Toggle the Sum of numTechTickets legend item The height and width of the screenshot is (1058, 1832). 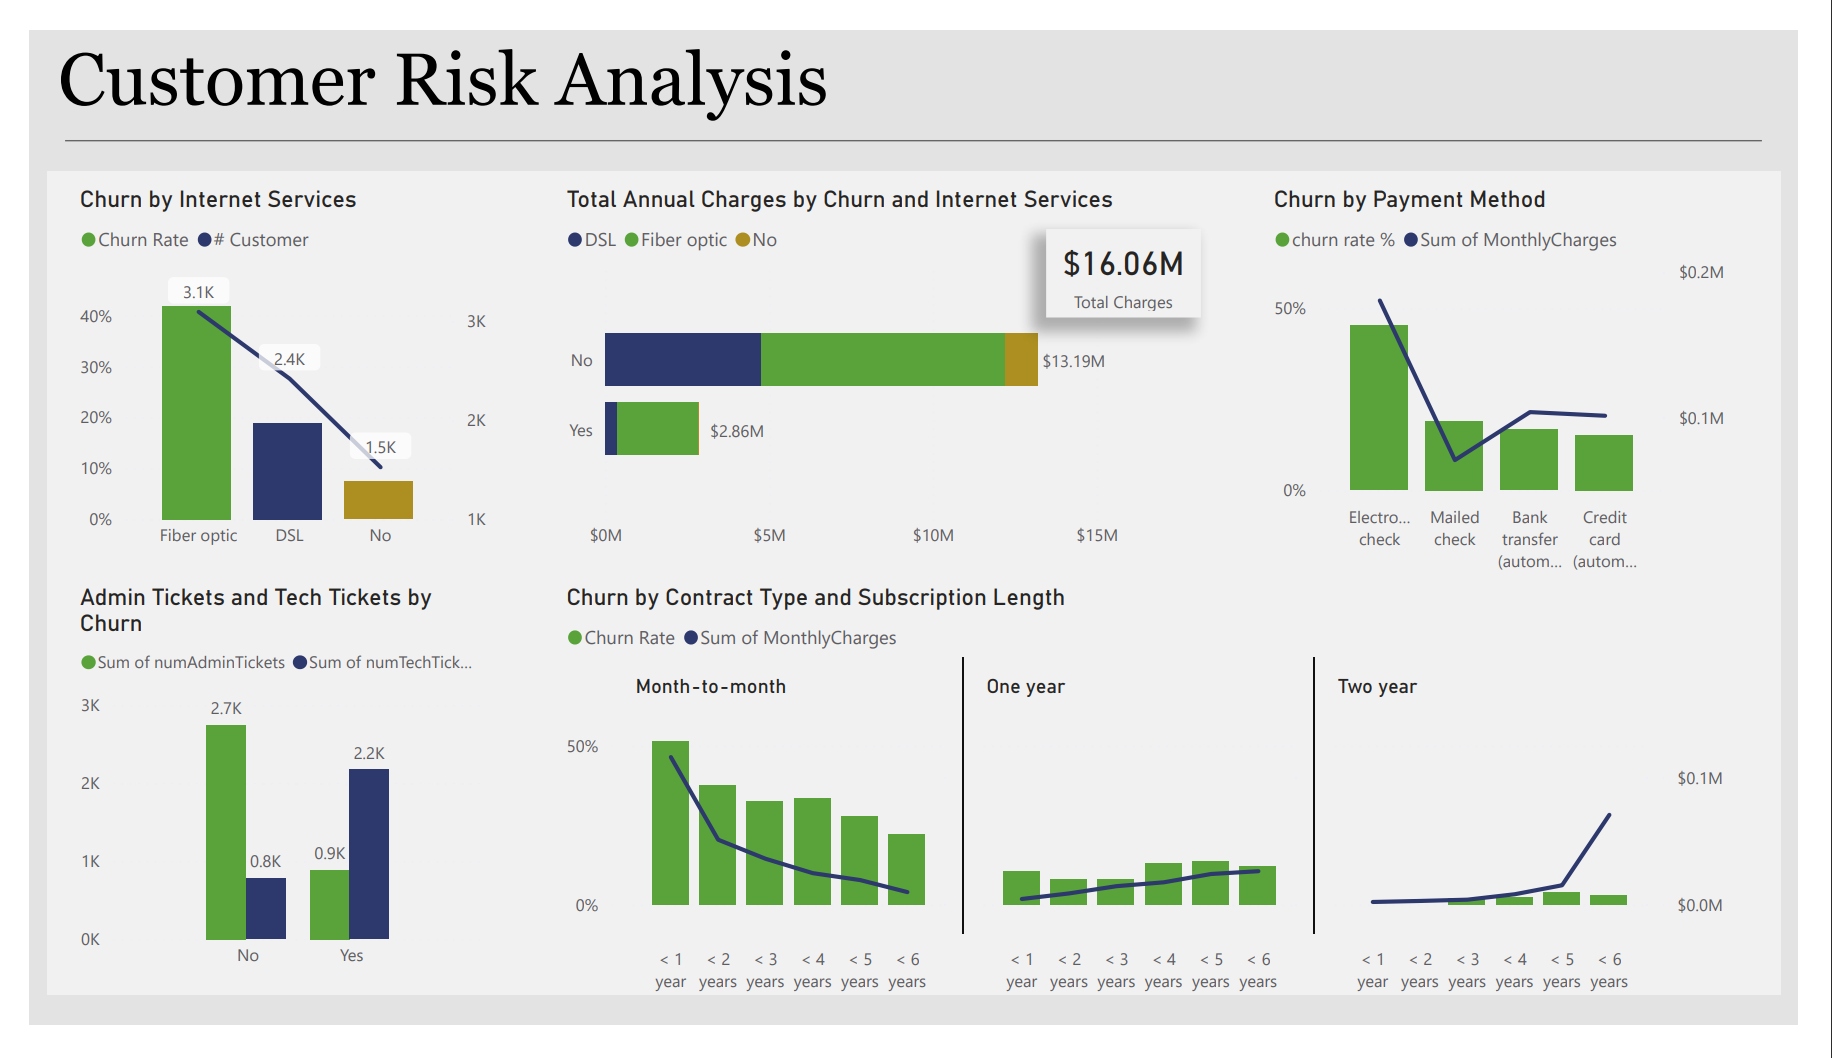[300, 662]
